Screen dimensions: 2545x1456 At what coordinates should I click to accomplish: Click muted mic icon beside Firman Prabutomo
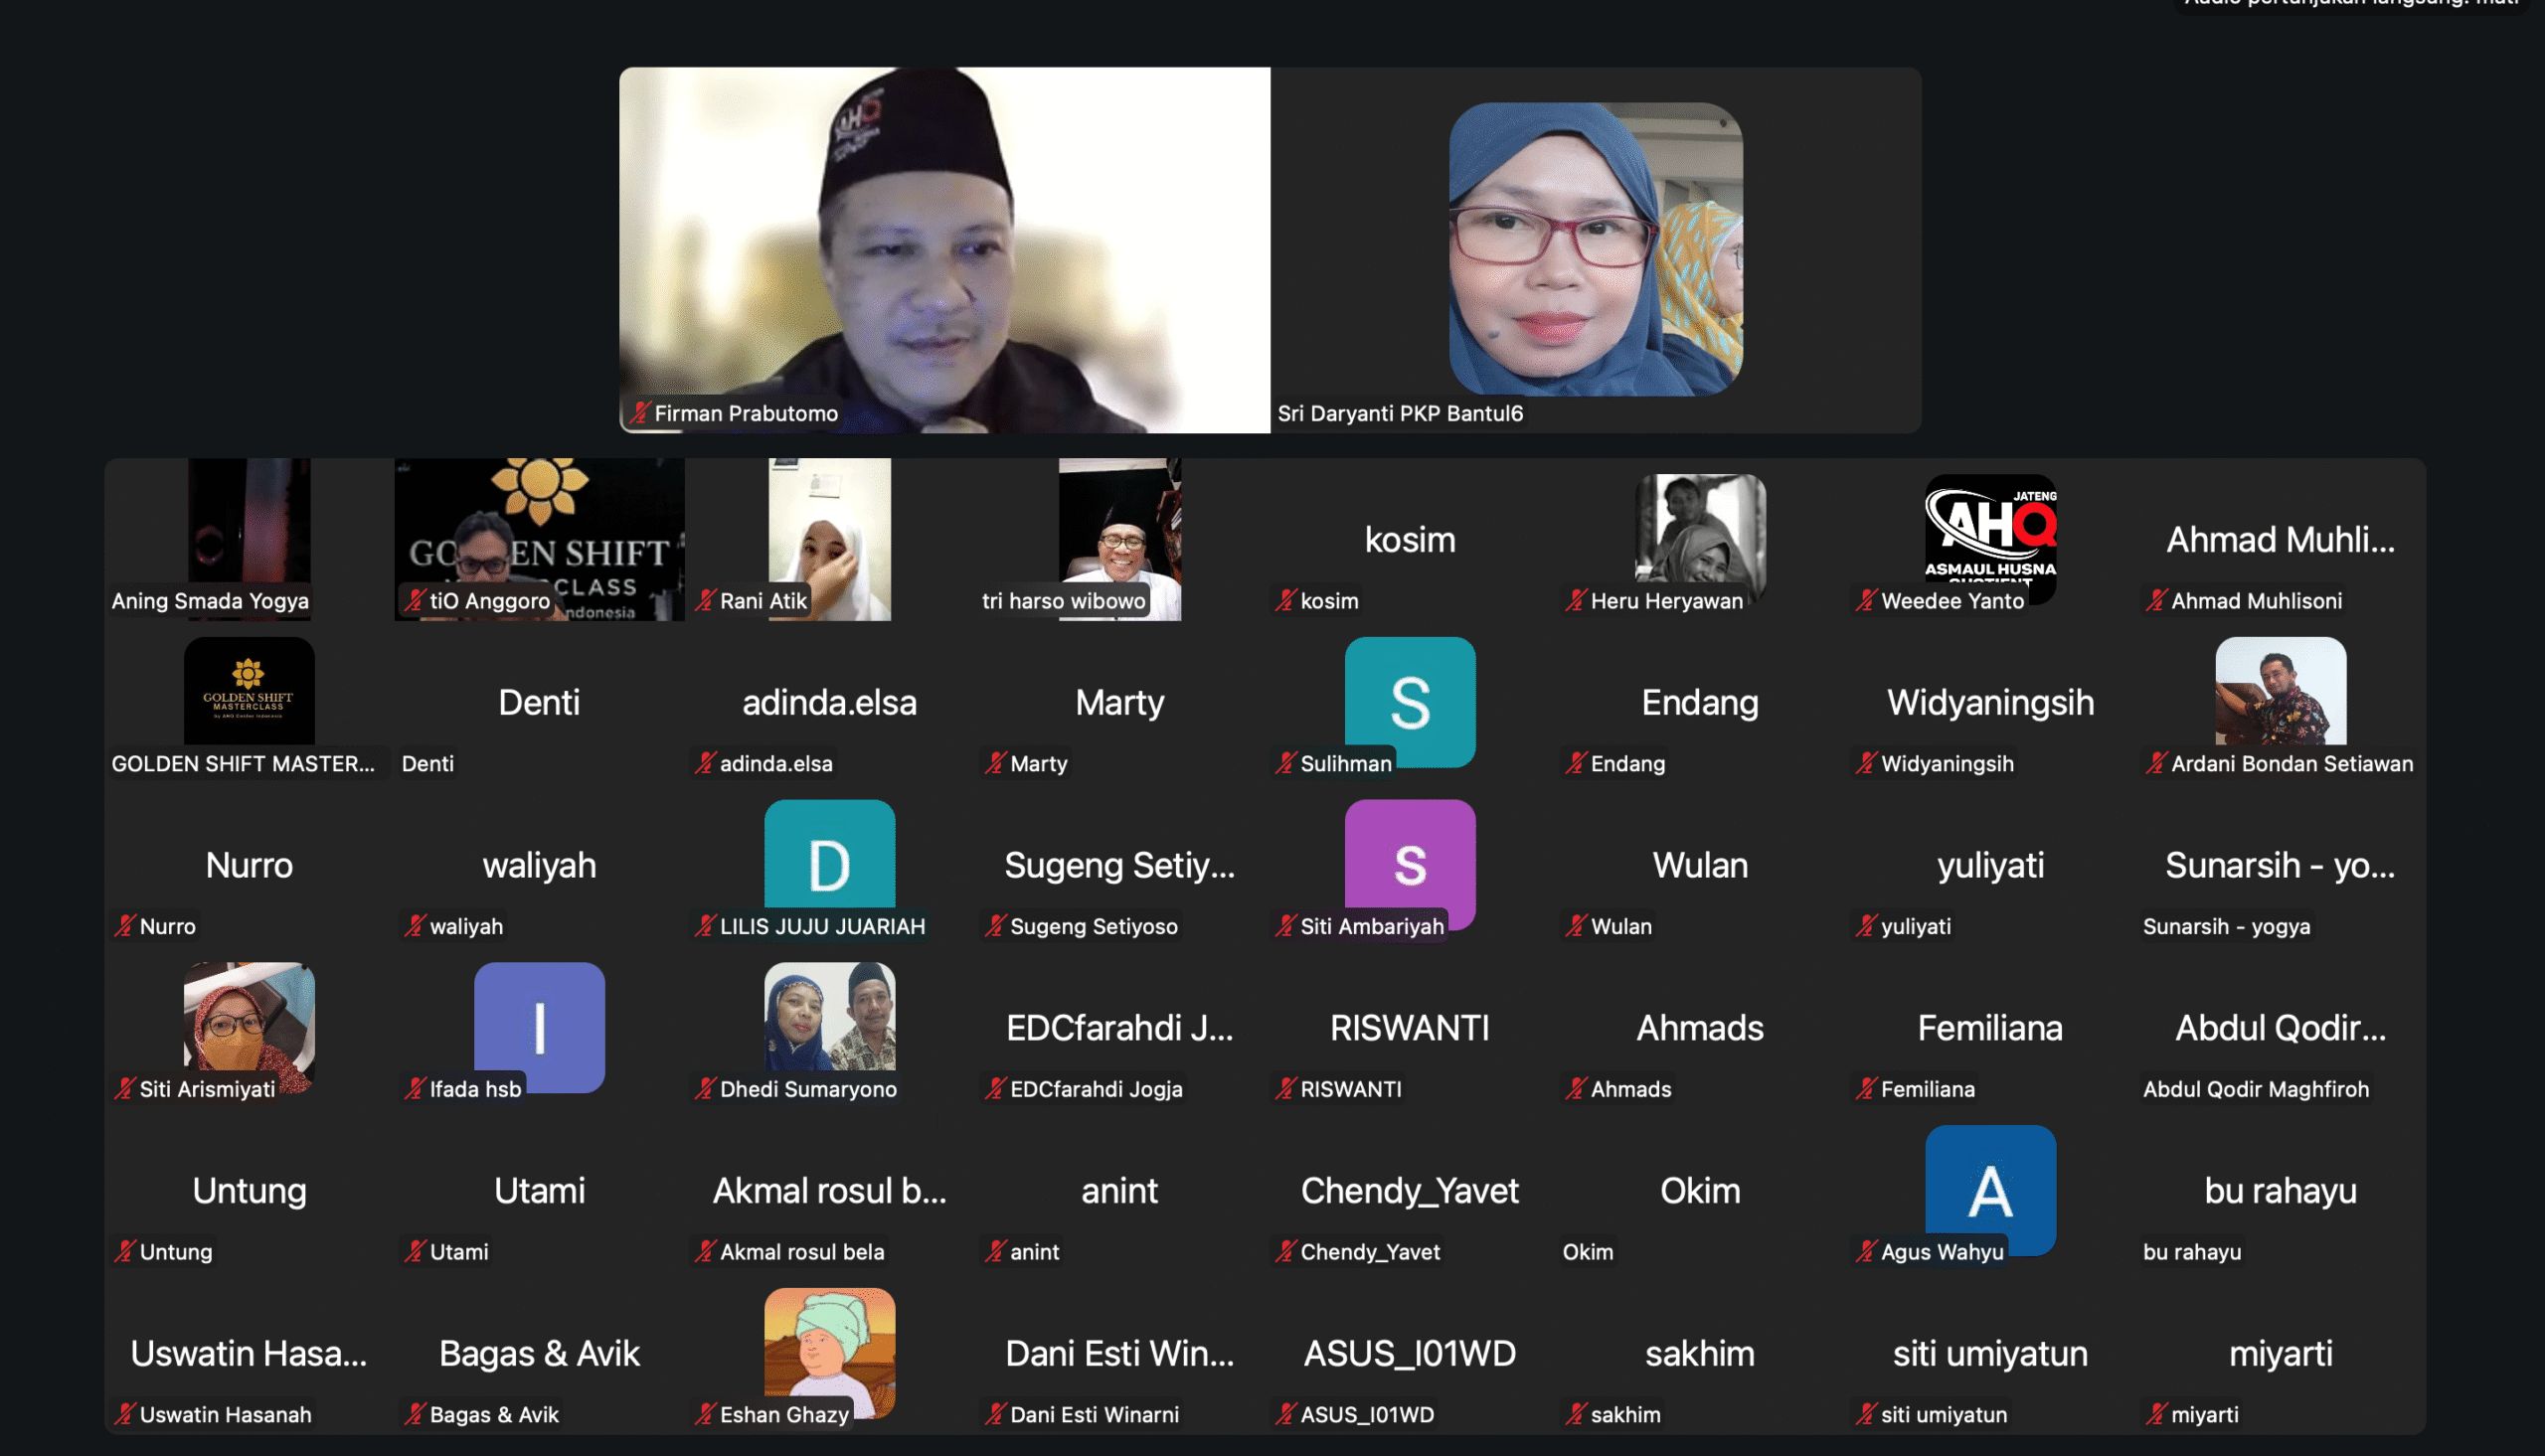pos(640,413)
